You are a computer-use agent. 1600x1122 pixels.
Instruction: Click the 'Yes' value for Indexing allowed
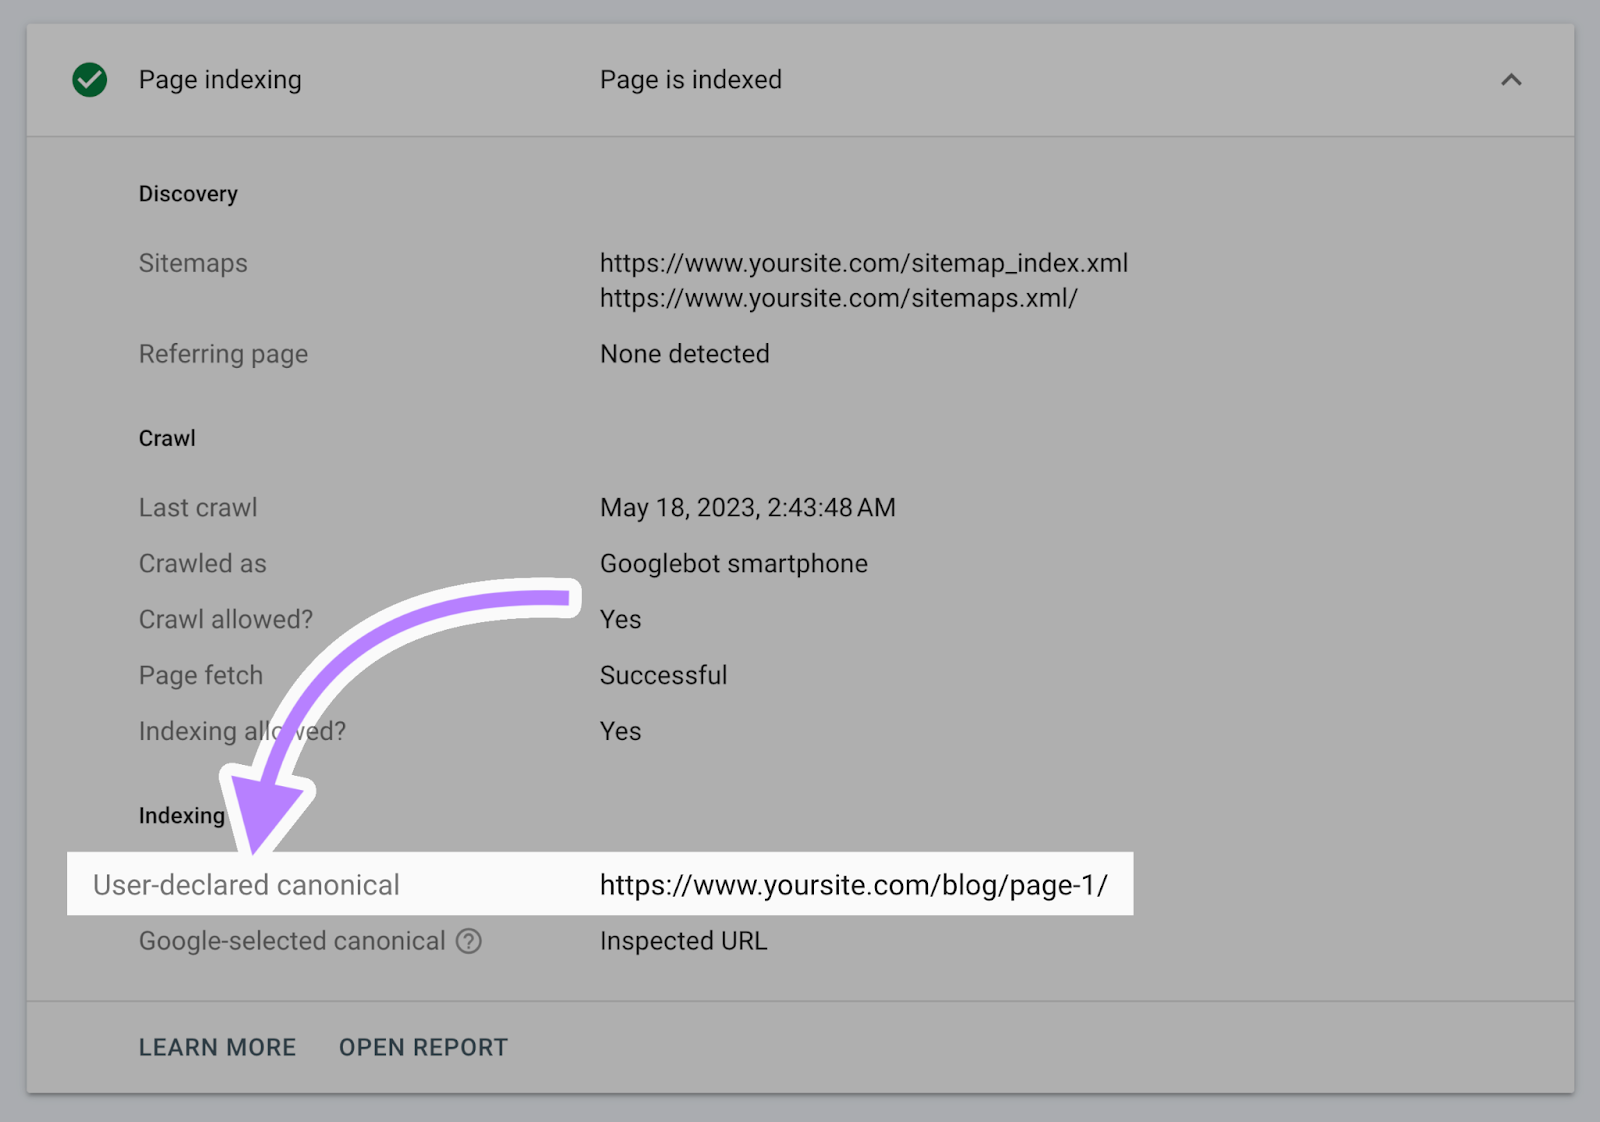pyautogui.click(x=621, y=732)
